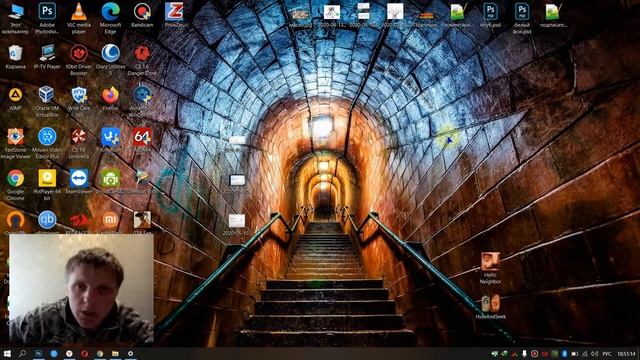The width and height of the screenshot is (640, 360).
Task: Open the Windows Start menu
Action: 7,353
